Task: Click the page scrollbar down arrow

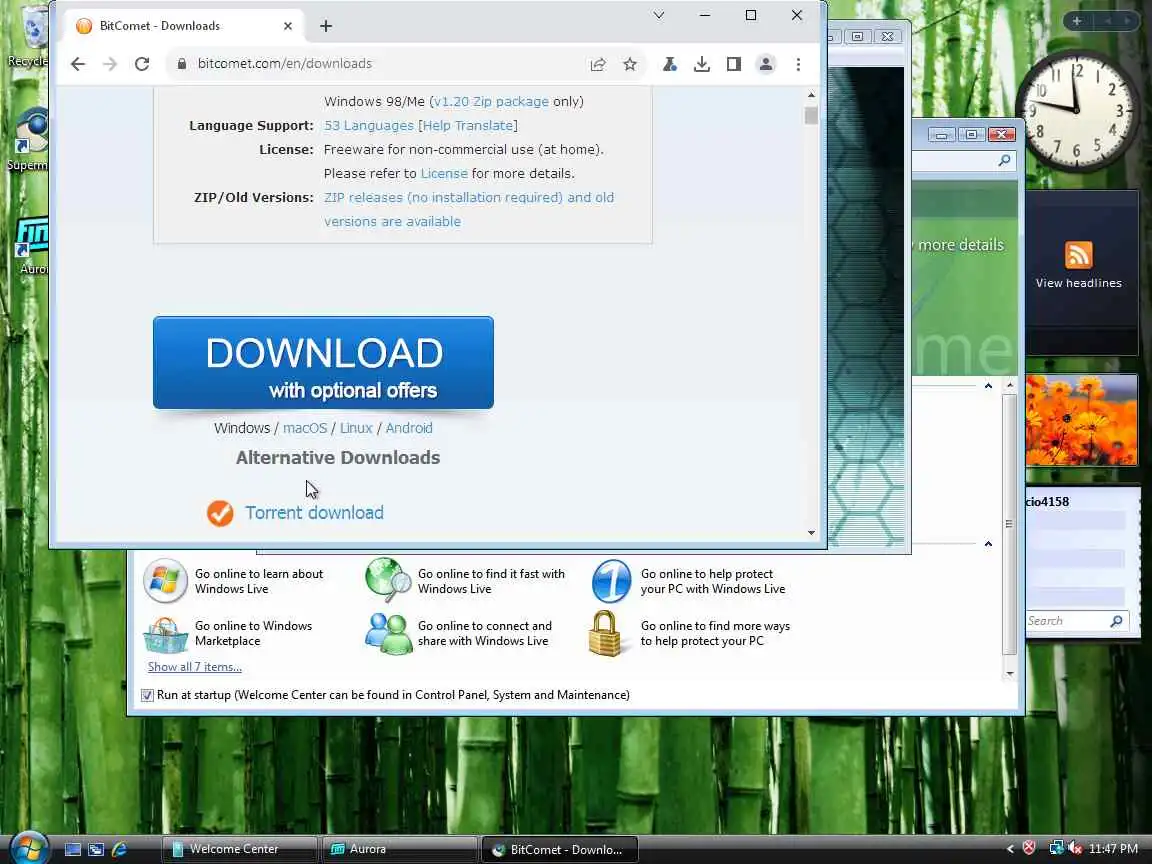Action: click(811, 533)
